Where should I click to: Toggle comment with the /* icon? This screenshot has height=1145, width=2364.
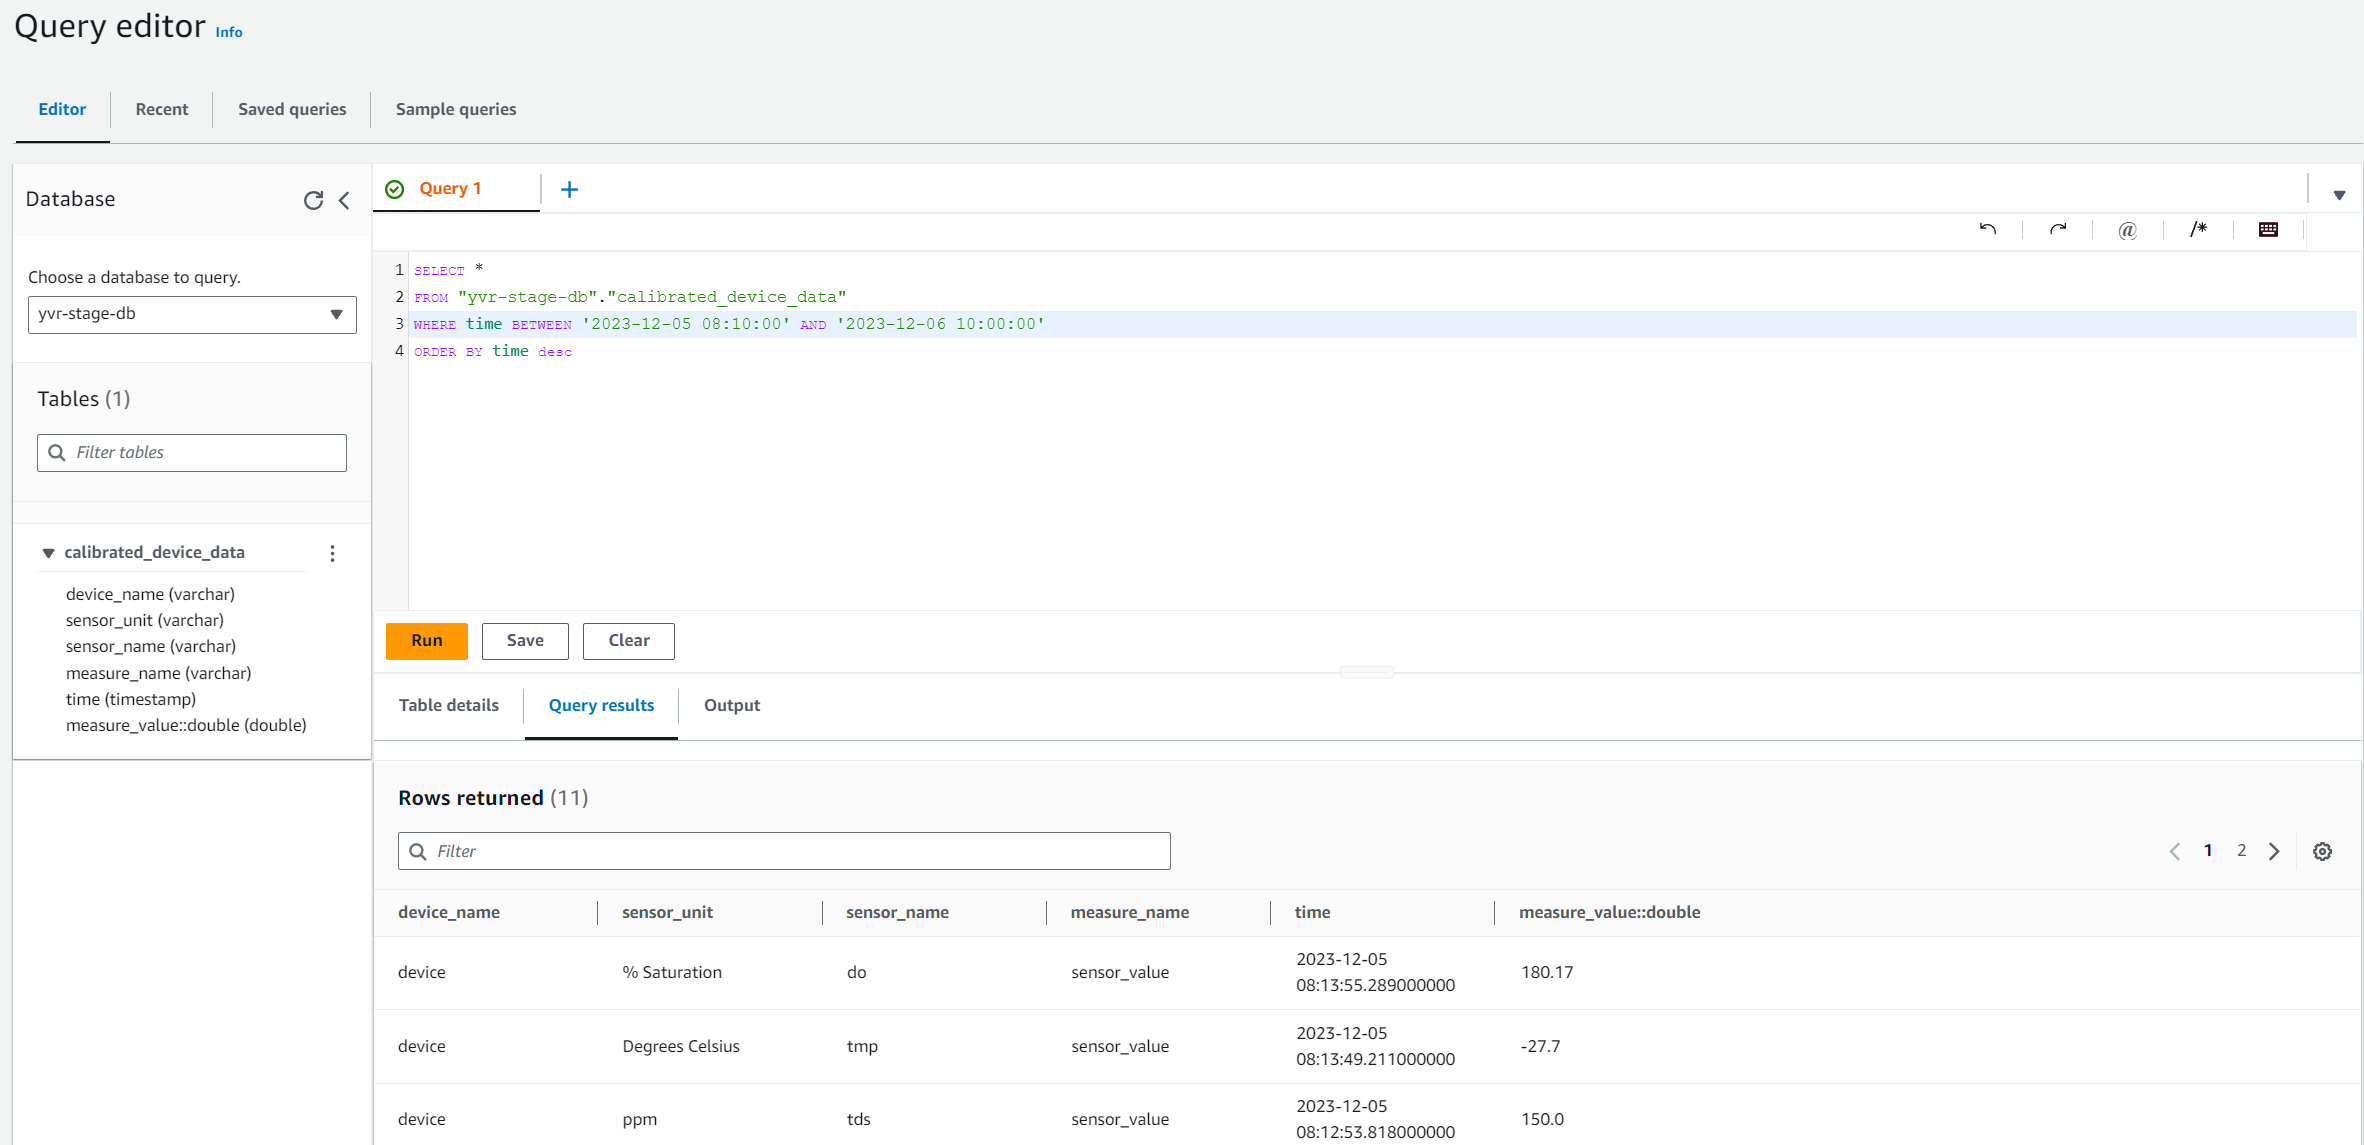[2198, 229]
